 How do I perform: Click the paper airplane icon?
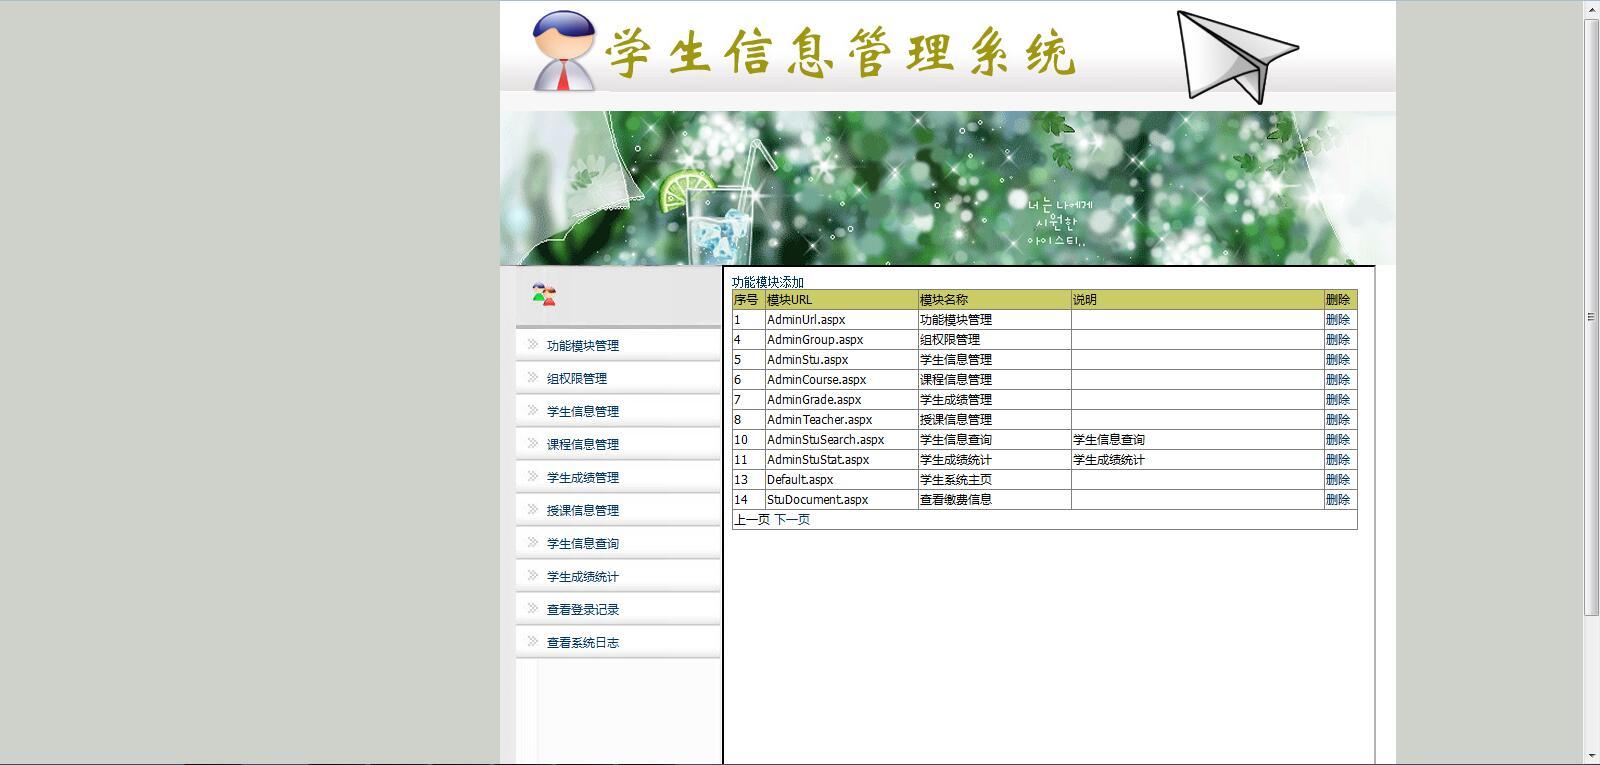coord(1237,56)
